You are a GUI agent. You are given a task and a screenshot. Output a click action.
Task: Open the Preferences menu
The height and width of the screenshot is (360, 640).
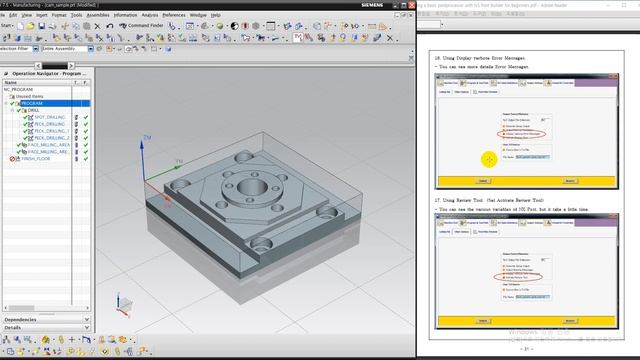coord(174,15)
